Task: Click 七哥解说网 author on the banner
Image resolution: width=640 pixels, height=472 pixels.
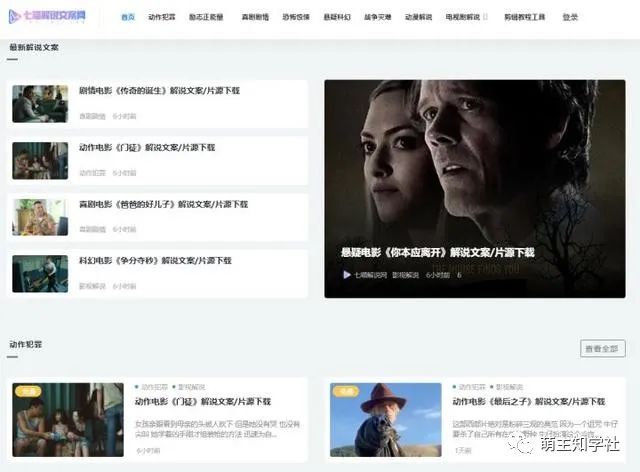Action: tap(370, 275)
